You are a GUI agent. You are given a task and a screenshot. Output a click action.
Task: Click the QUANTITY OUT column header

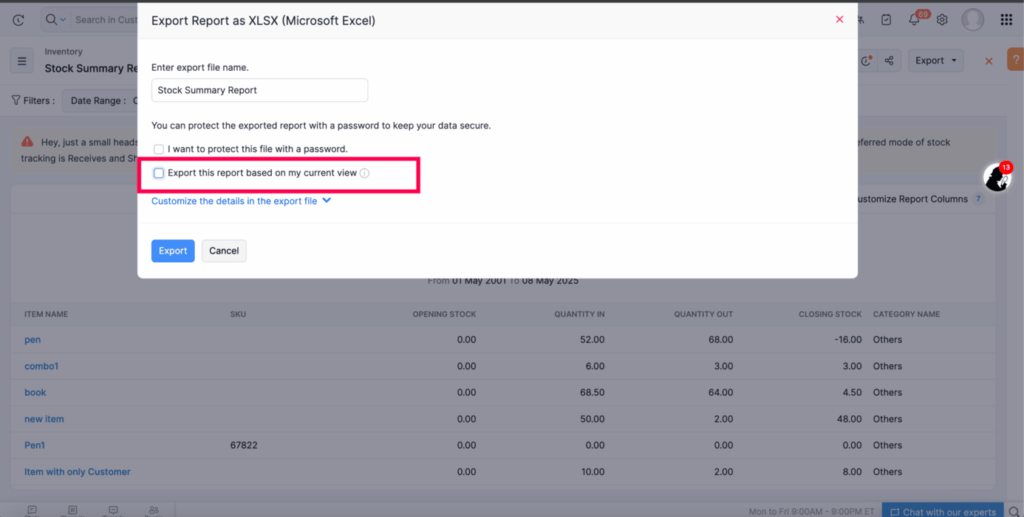703,314
